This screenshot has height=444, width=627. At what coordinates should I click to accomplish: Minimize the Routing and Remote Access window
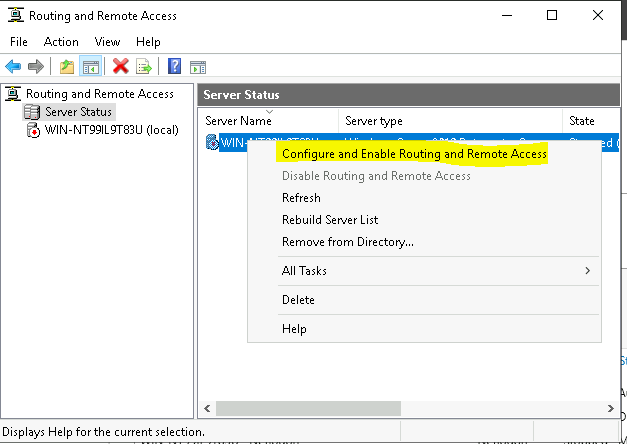pyautogui.click(x=507, y=16)
